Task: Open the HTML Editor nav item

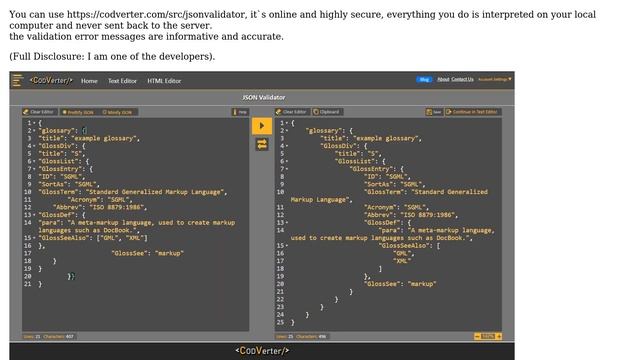Action: [164, 81]
